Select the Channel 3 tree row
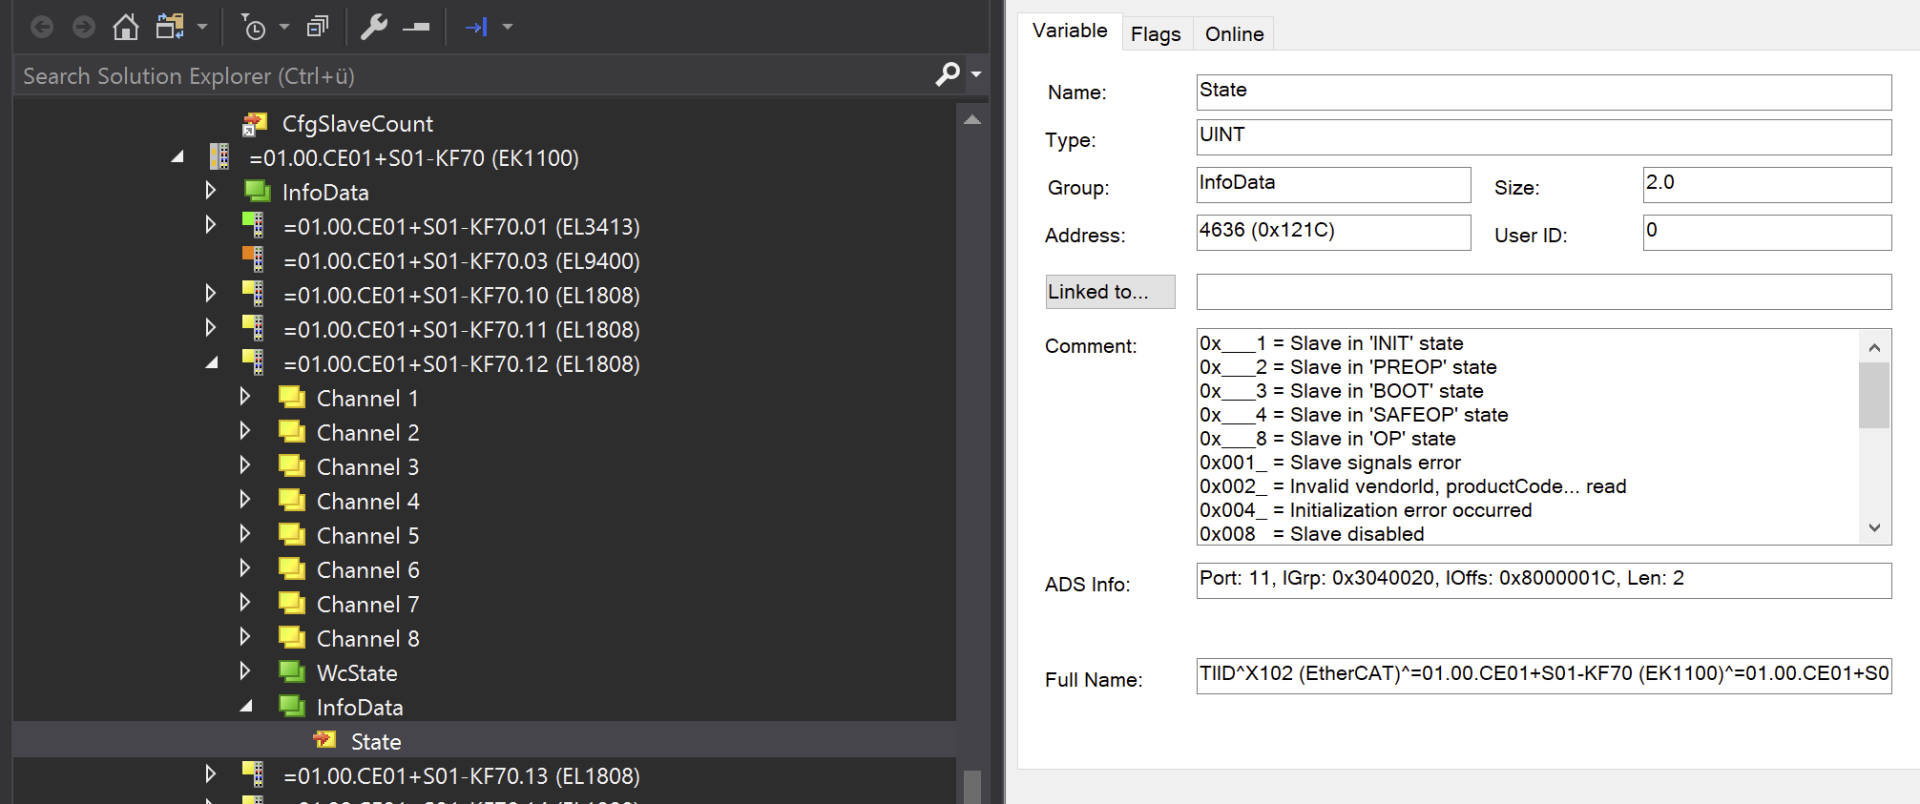Screen dimensions: 1920x804 (x=367, y=467)
